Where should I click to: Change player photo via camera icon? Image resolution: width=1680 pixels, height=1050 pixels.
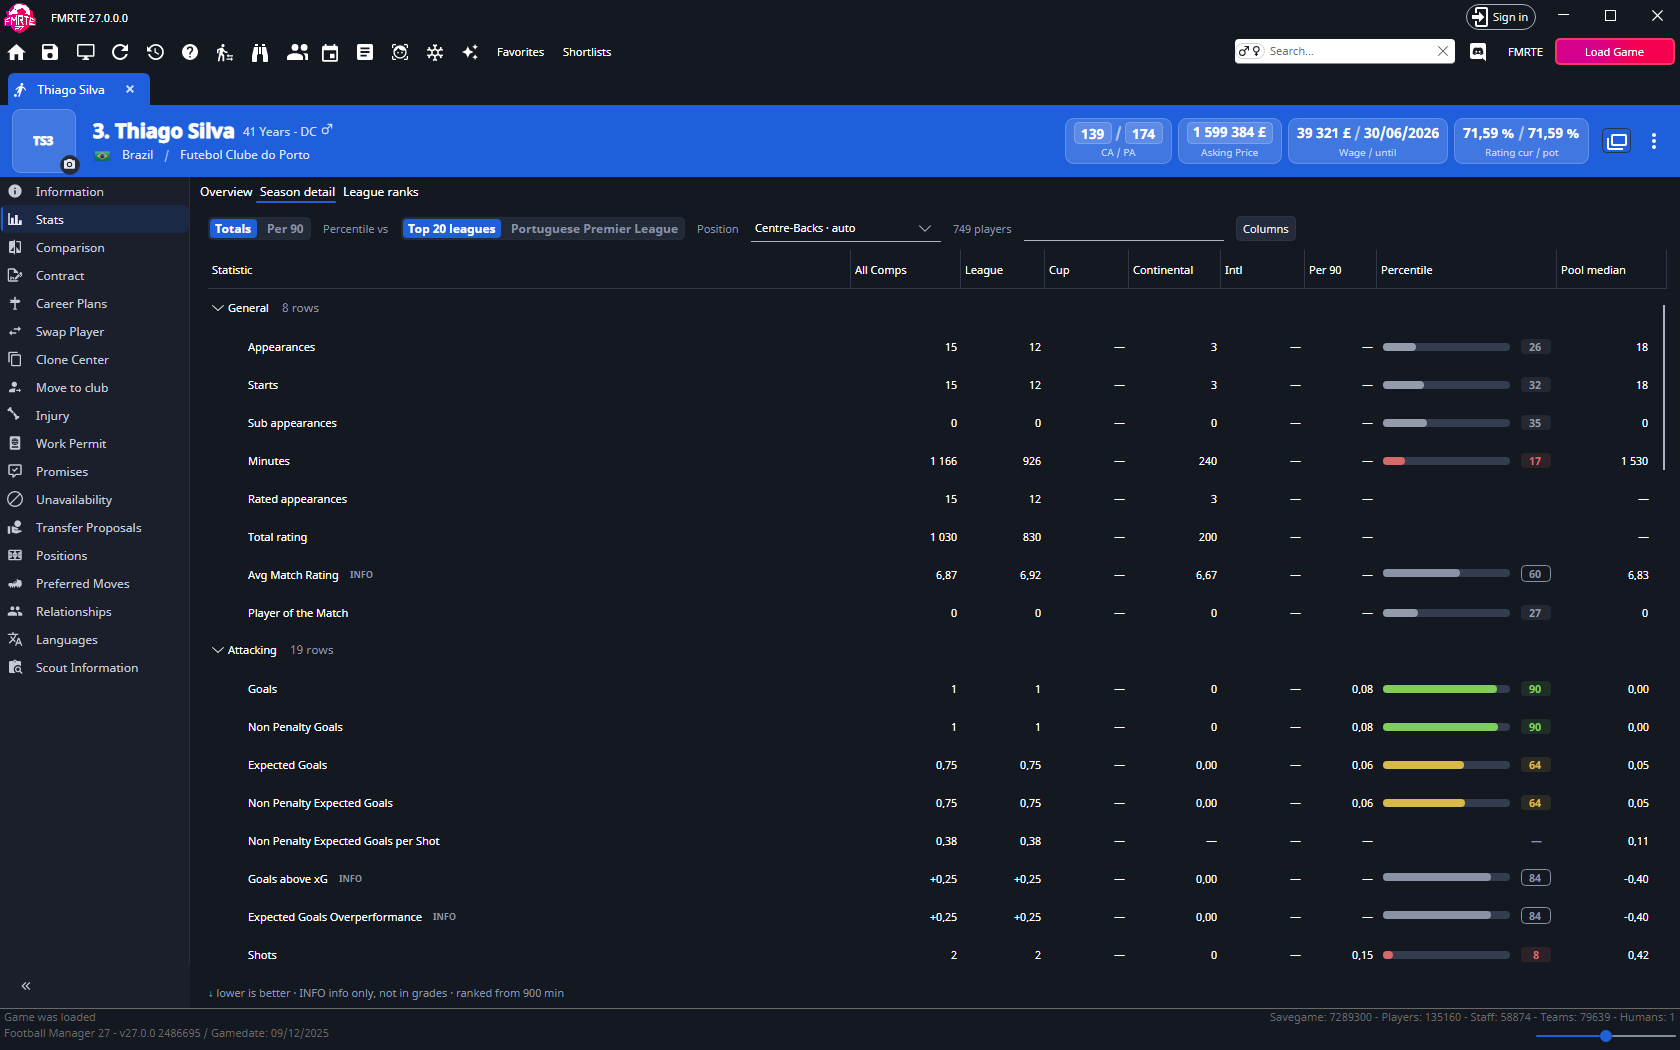(69, 164)
